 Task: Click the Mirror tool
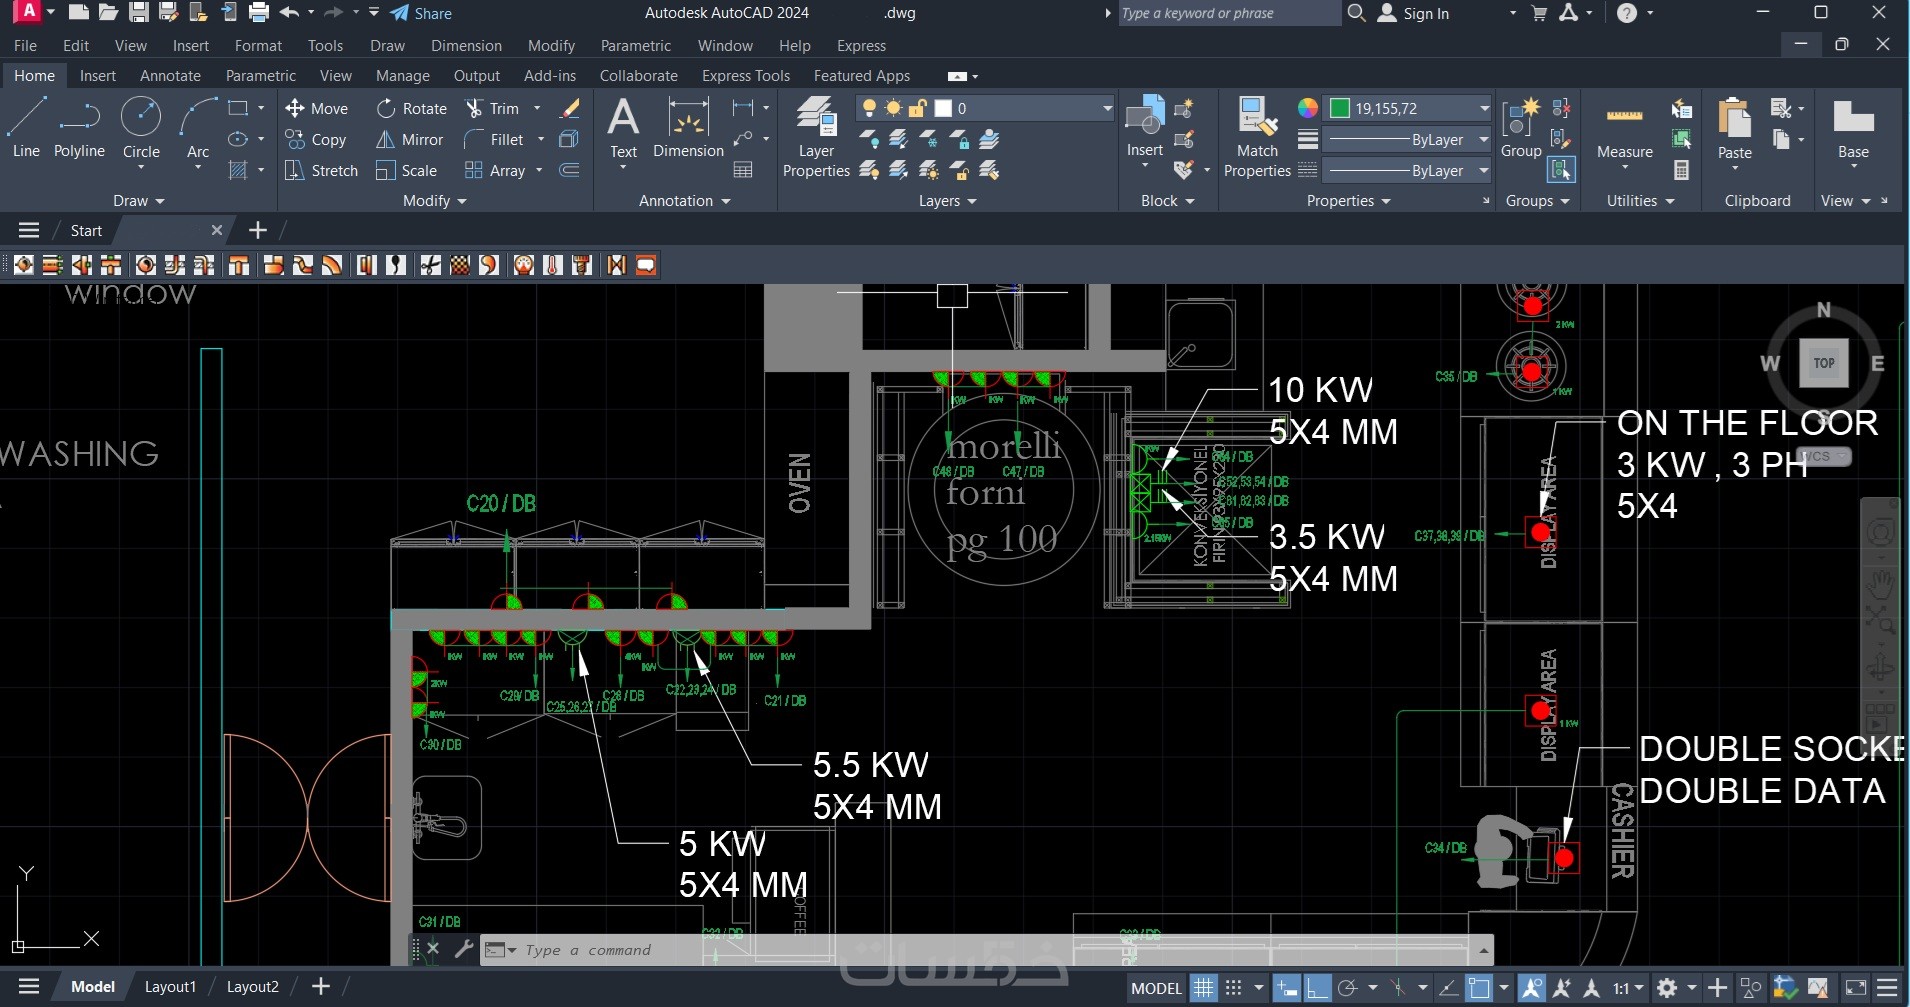410,140
